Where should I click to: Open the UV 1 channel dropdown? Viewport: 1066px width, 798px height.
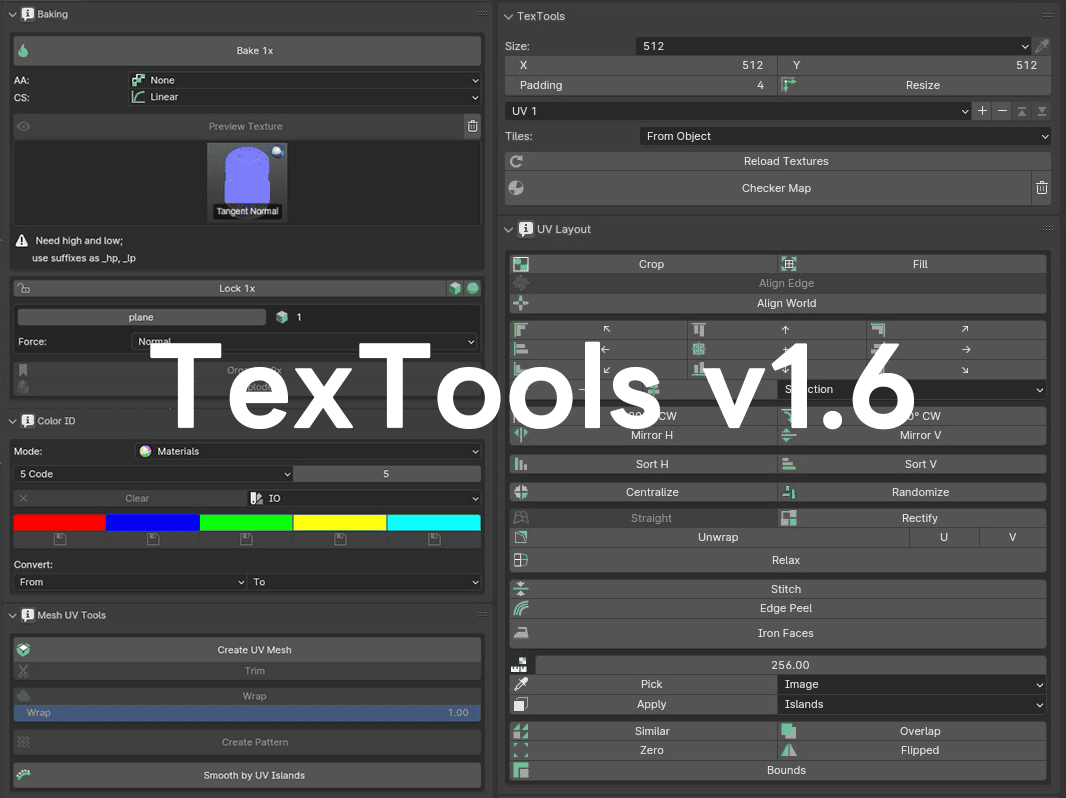pyautogui.click(x=739, y=111)
